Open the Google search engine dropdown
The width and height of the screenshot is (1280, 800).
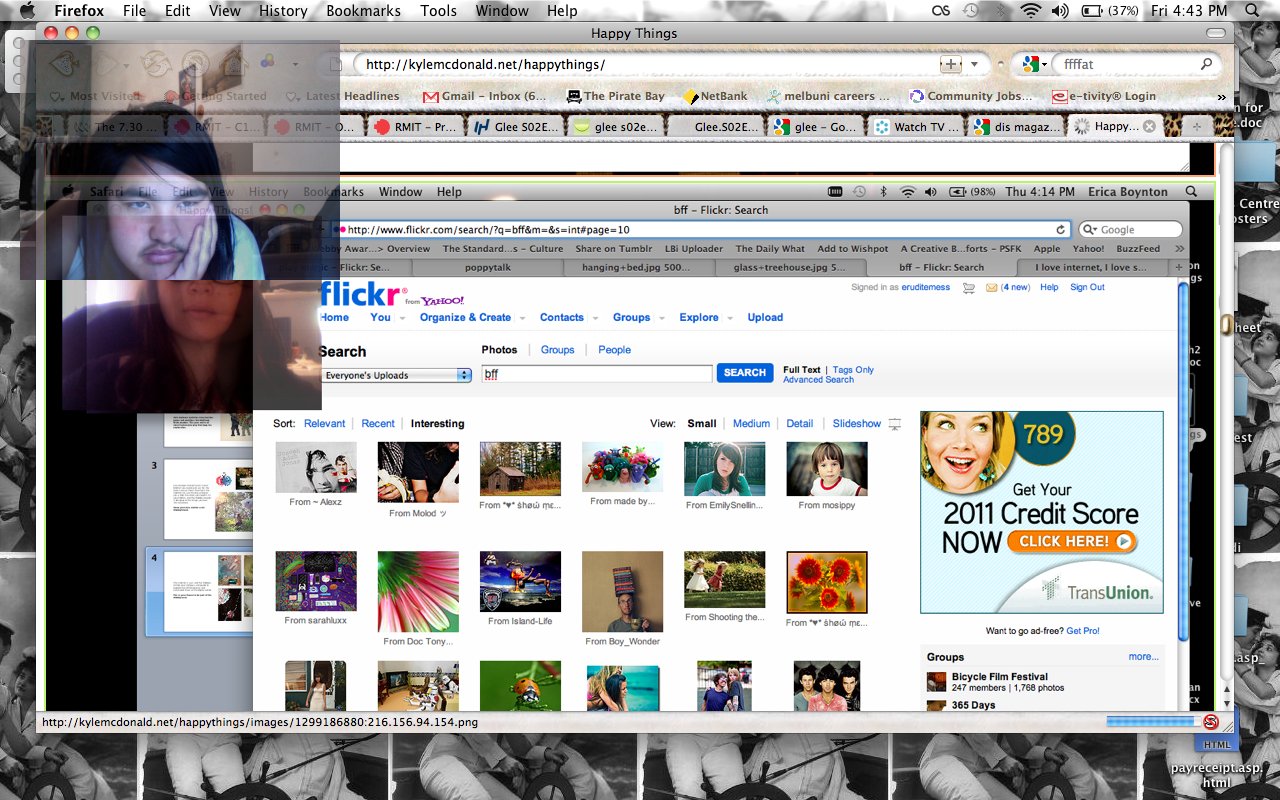[x=1034, y=64]
